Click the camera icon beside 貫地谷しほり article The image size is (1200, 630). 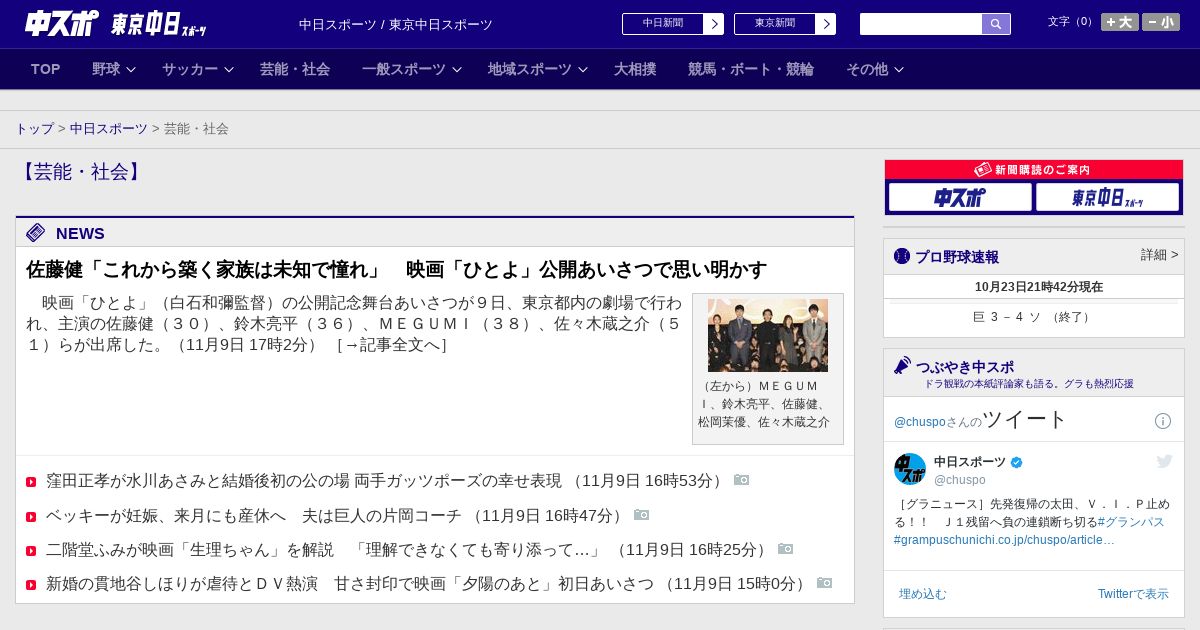click(824, 583)
